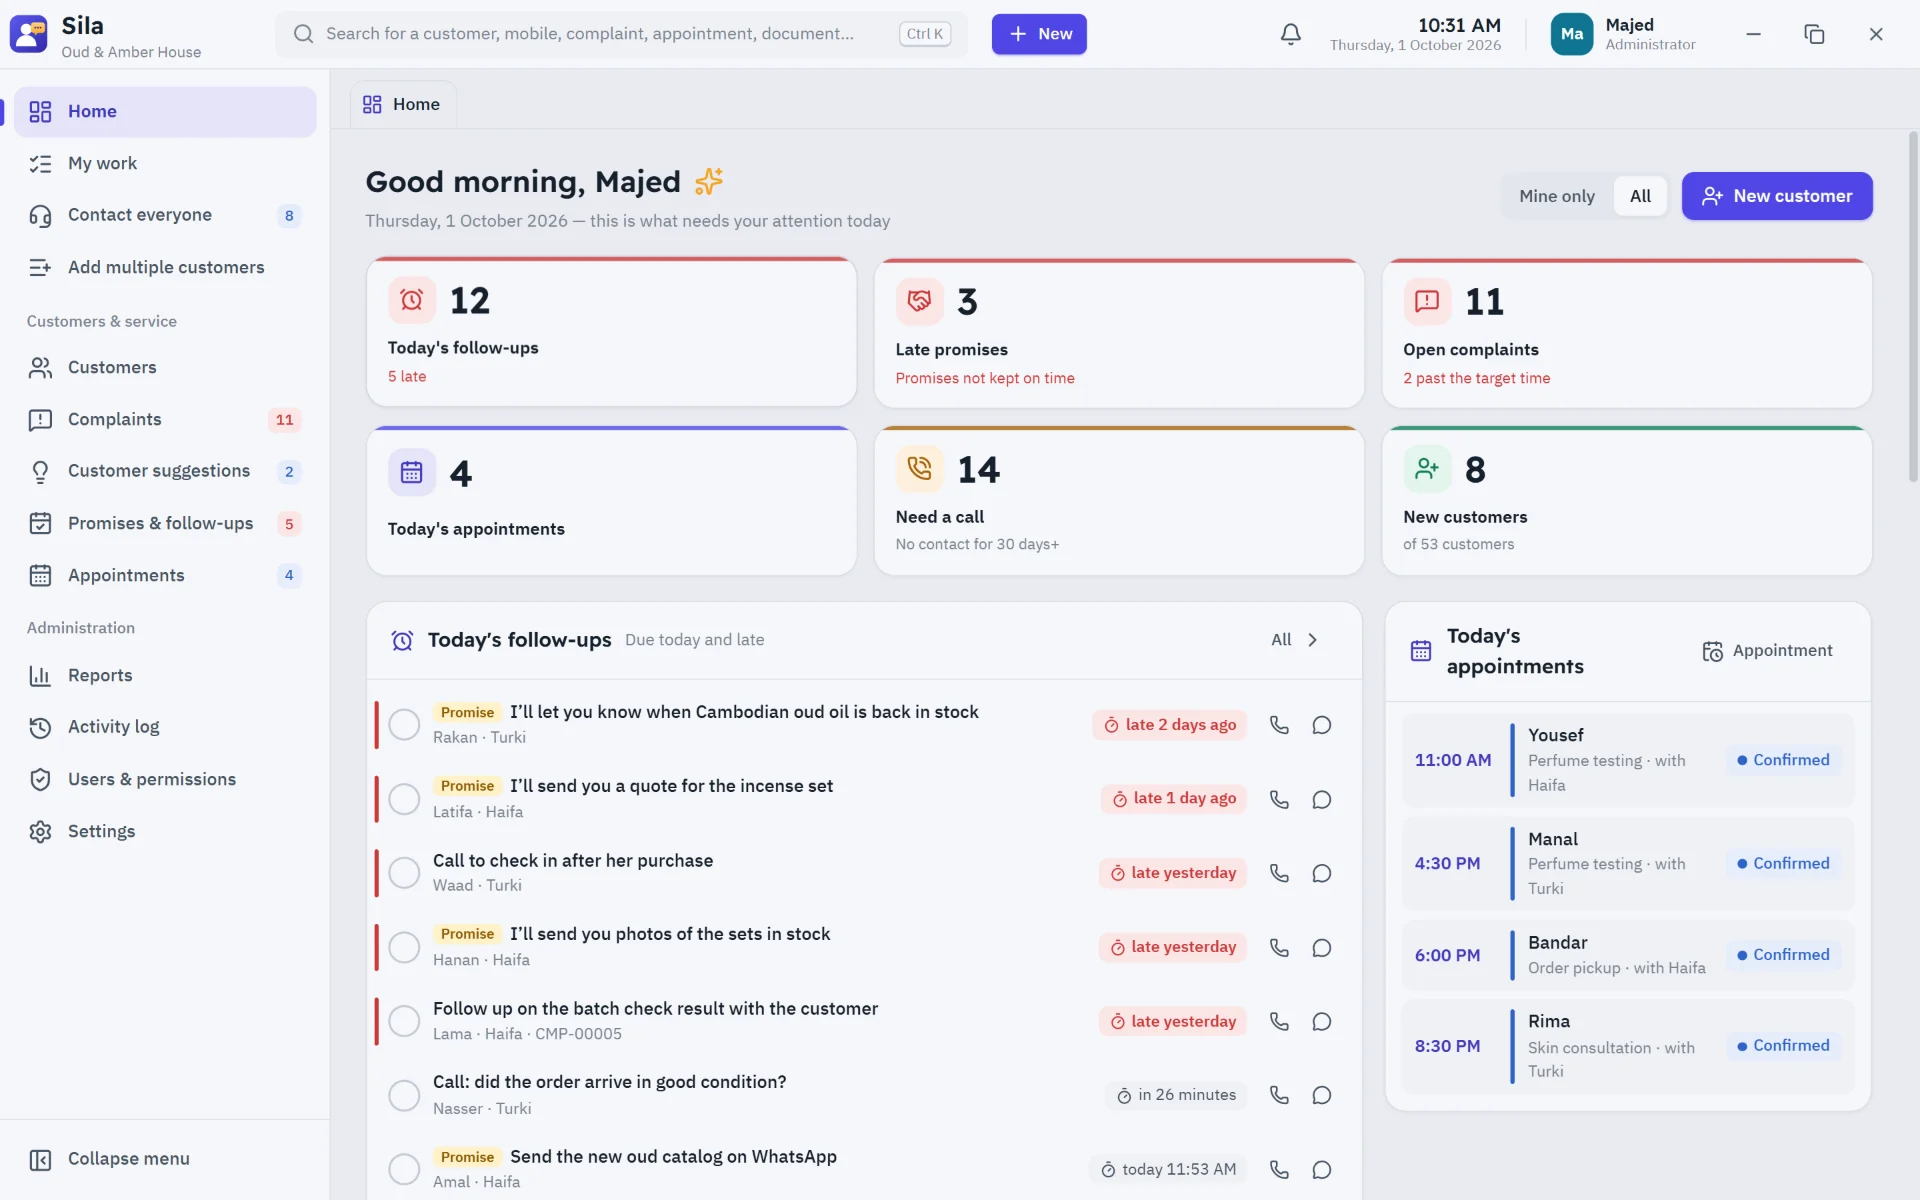
Task: Click the Majed user avatar
Action: [x=1571, y=34]
